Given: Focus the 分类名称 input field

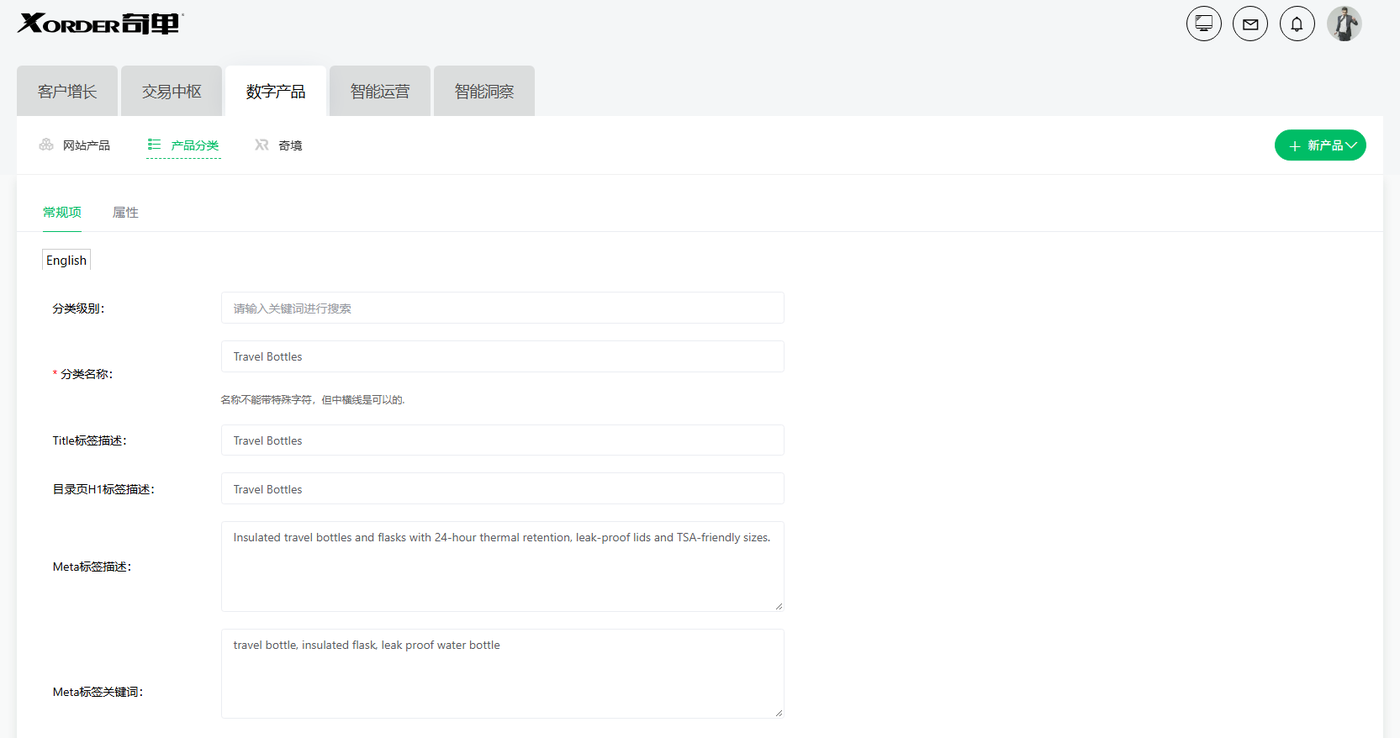Looking at the screenshot, I should (502, 356).
